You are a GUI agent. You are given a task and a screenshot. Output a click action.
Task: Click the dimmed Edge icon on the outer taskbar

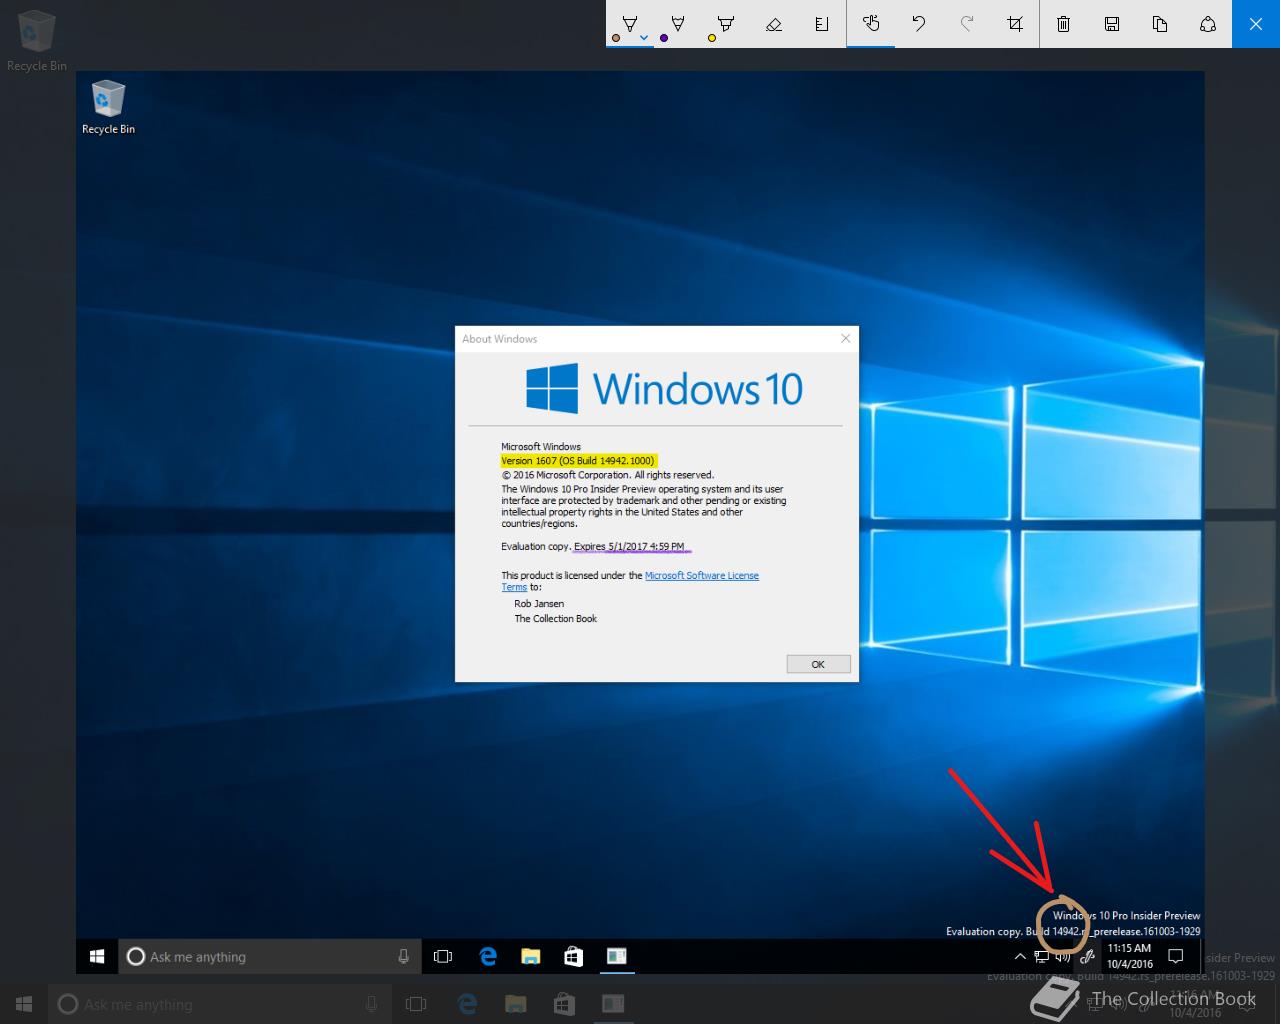point(466,1004)
